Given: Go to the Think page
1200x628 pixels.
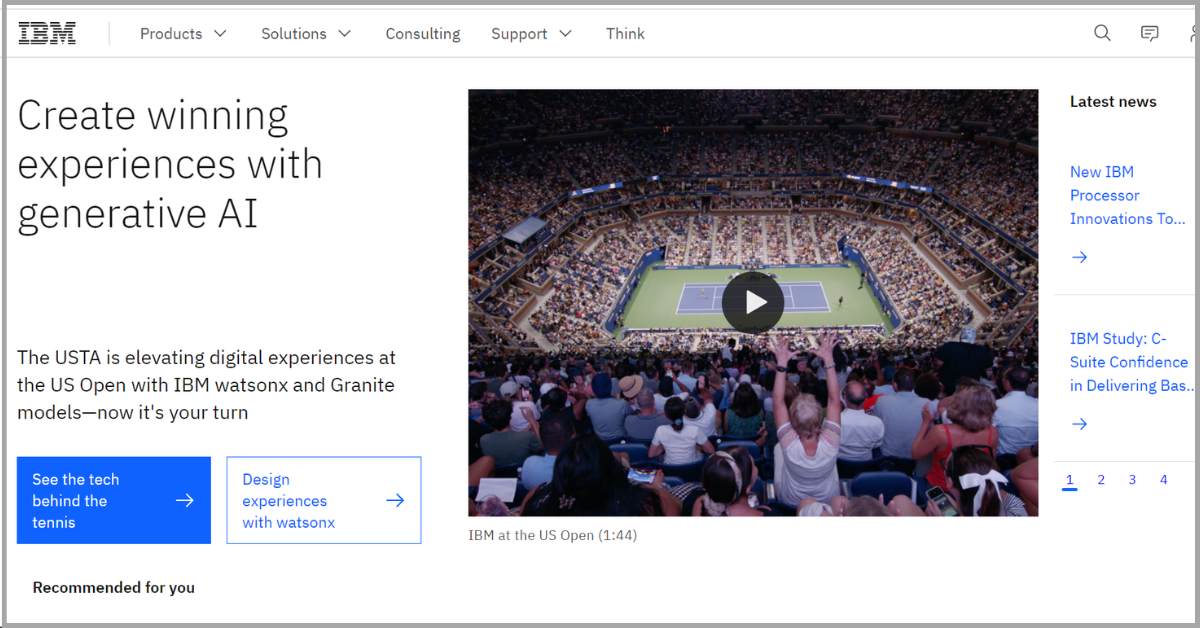Looking at the screenshot, I should coord(625,33).
